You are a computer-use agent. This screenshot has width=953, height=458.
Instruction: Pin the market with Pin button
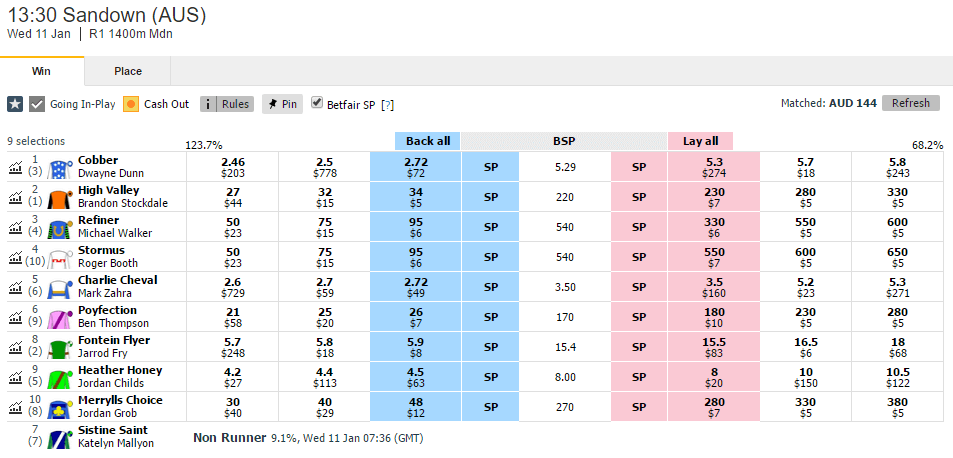(283, 104)
